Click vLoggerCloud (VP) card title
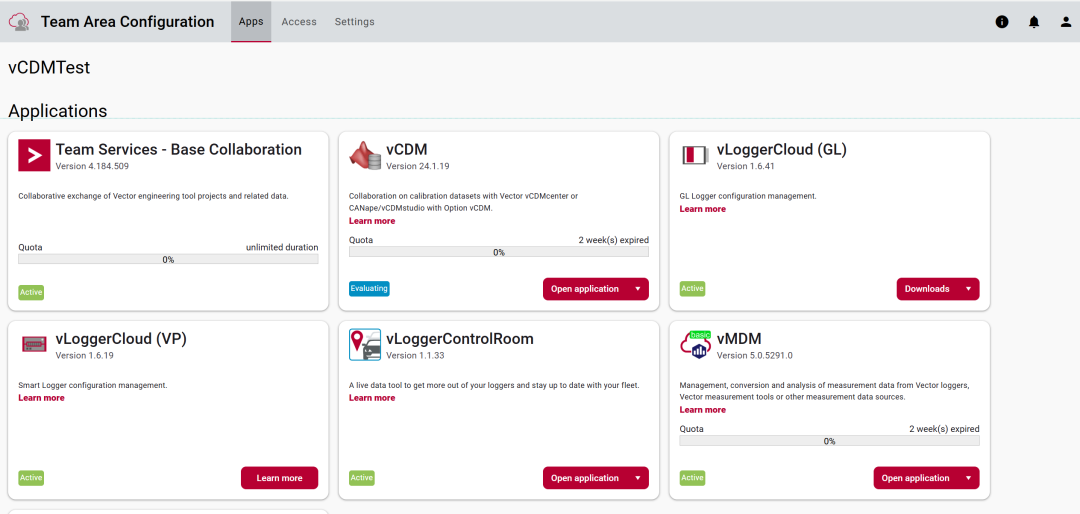This screenshot has width=1080, height=514. point(121,339)
